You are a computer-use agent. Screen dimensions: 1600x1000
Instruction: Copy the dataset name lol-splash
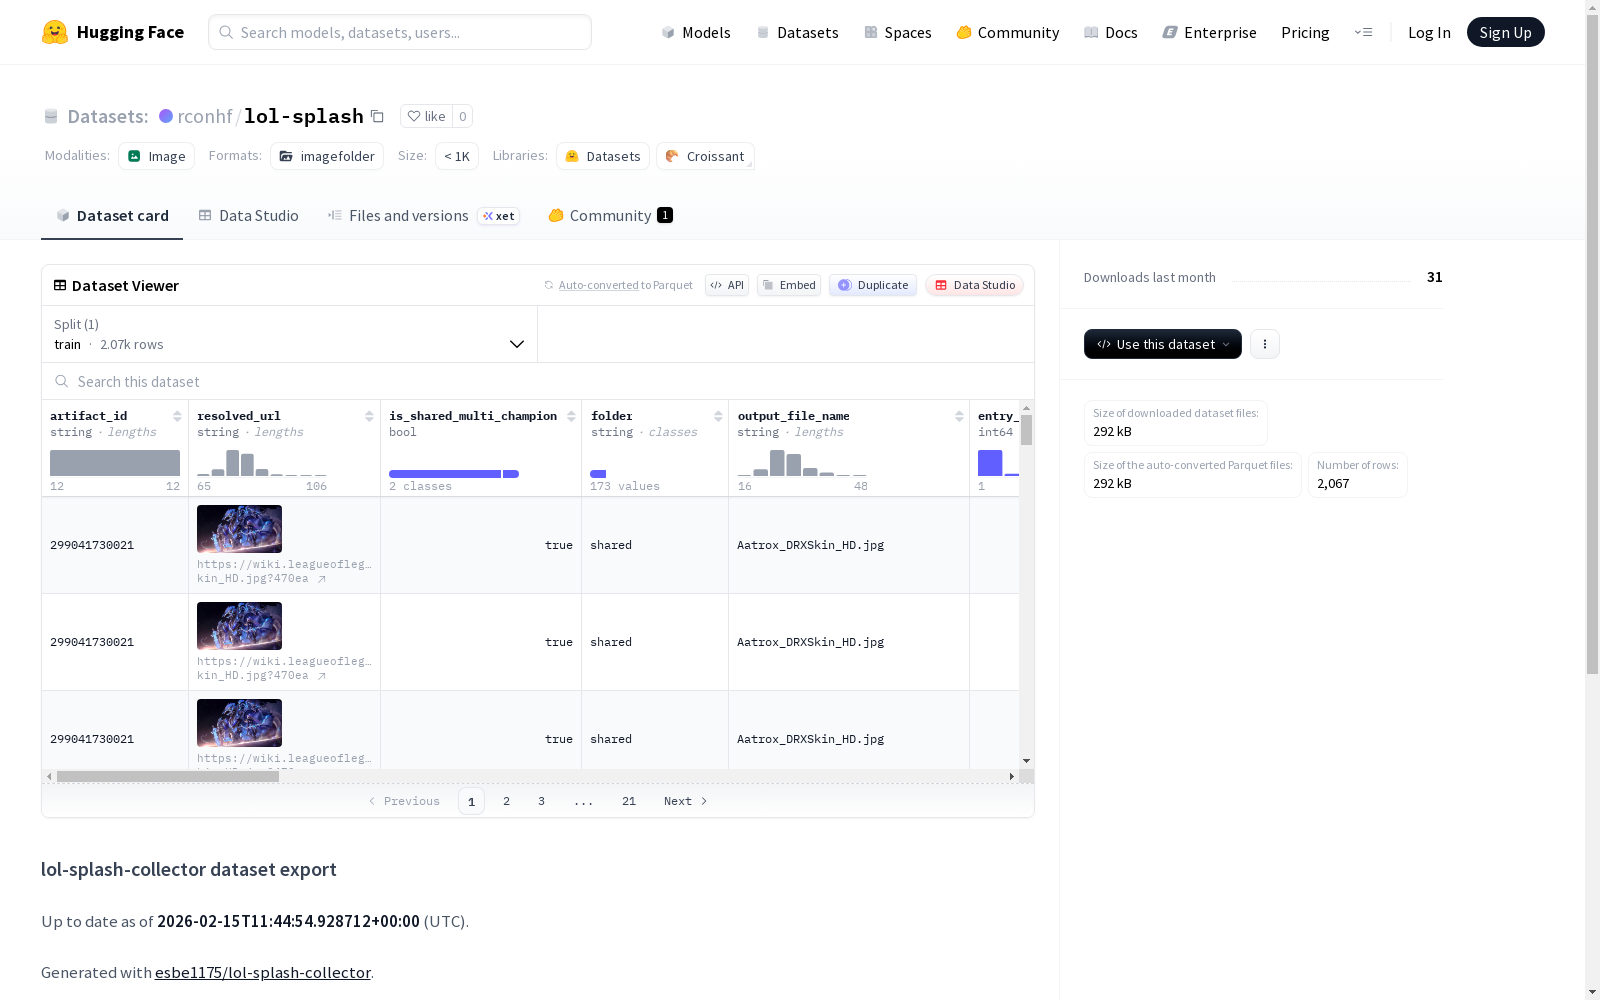click(377, 116)
